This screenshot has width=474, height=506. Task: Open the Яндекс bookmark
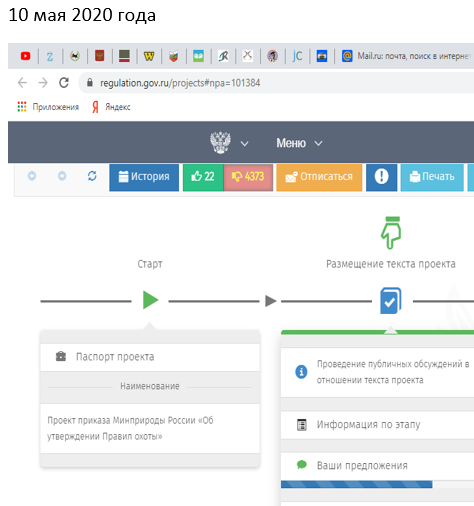click(x=111, y=107)
